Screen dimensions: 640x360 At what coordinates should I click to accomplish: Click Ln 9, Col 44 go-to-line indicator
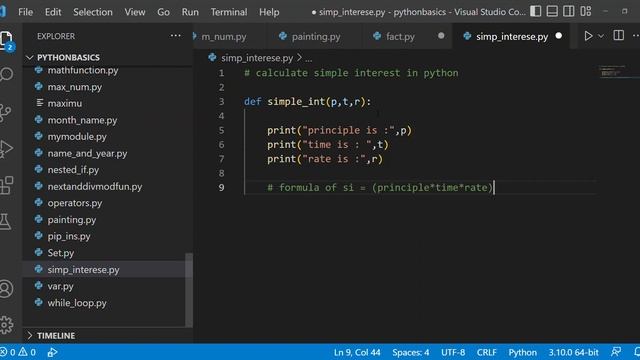[x=357, y=352]
